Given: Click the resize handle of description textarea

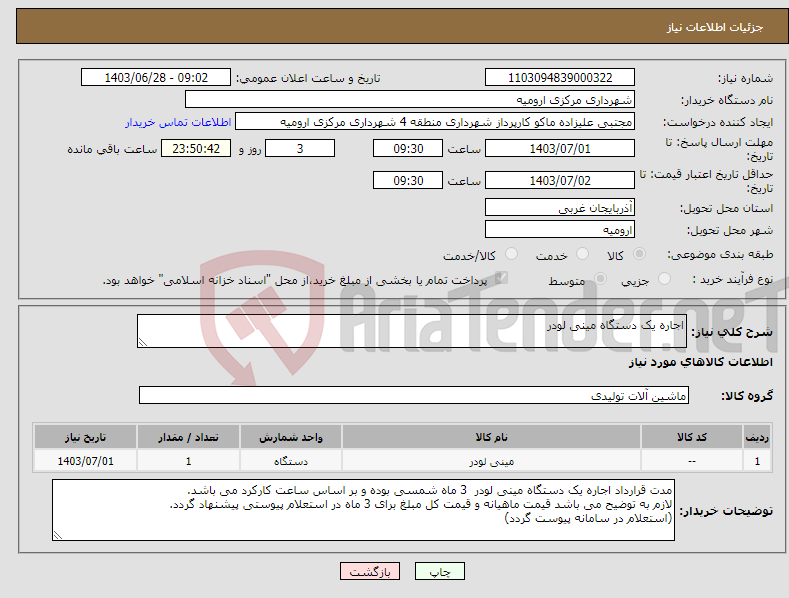Looking at the screenshot, I should [x=143, y=342].
